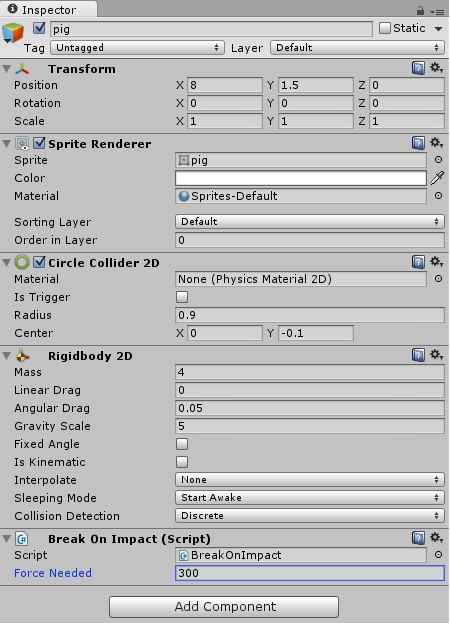
Task: Open the Tag dropdown showing Untagged
Action: [x=137, y=48]
